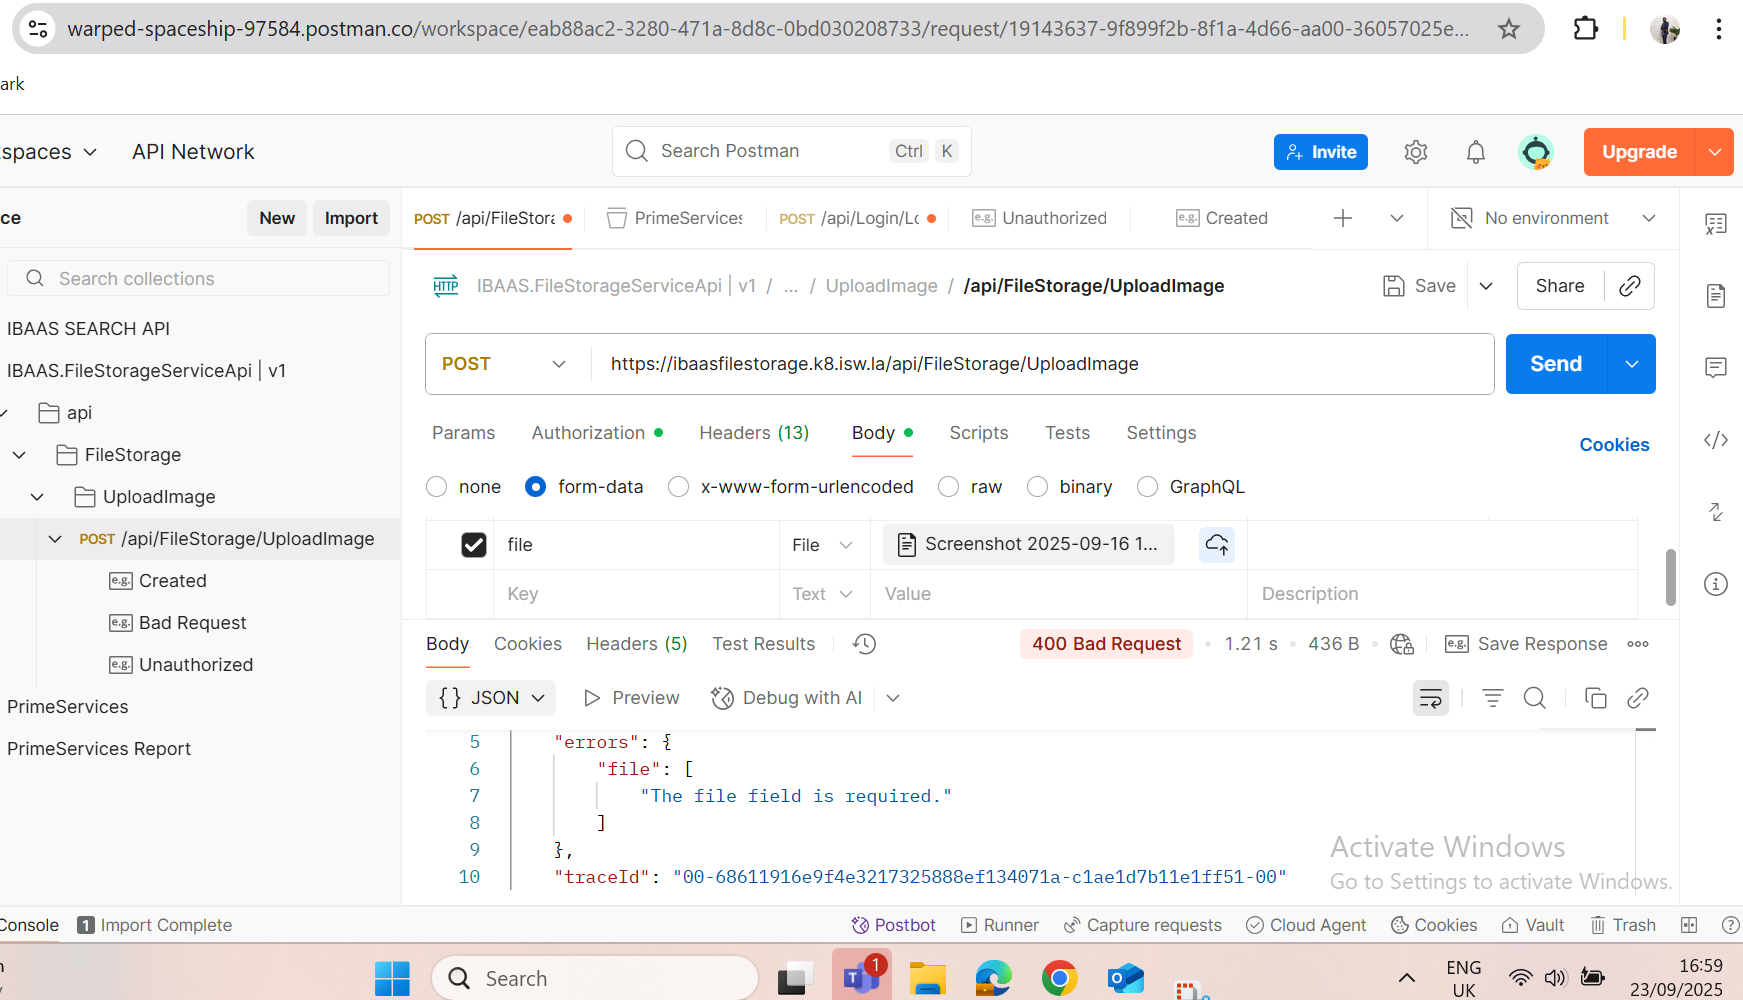Image resolution: width=1743 pixels, height=1000 pixels.
Task: Open the Cookies link
Action: click(1614, 445)
